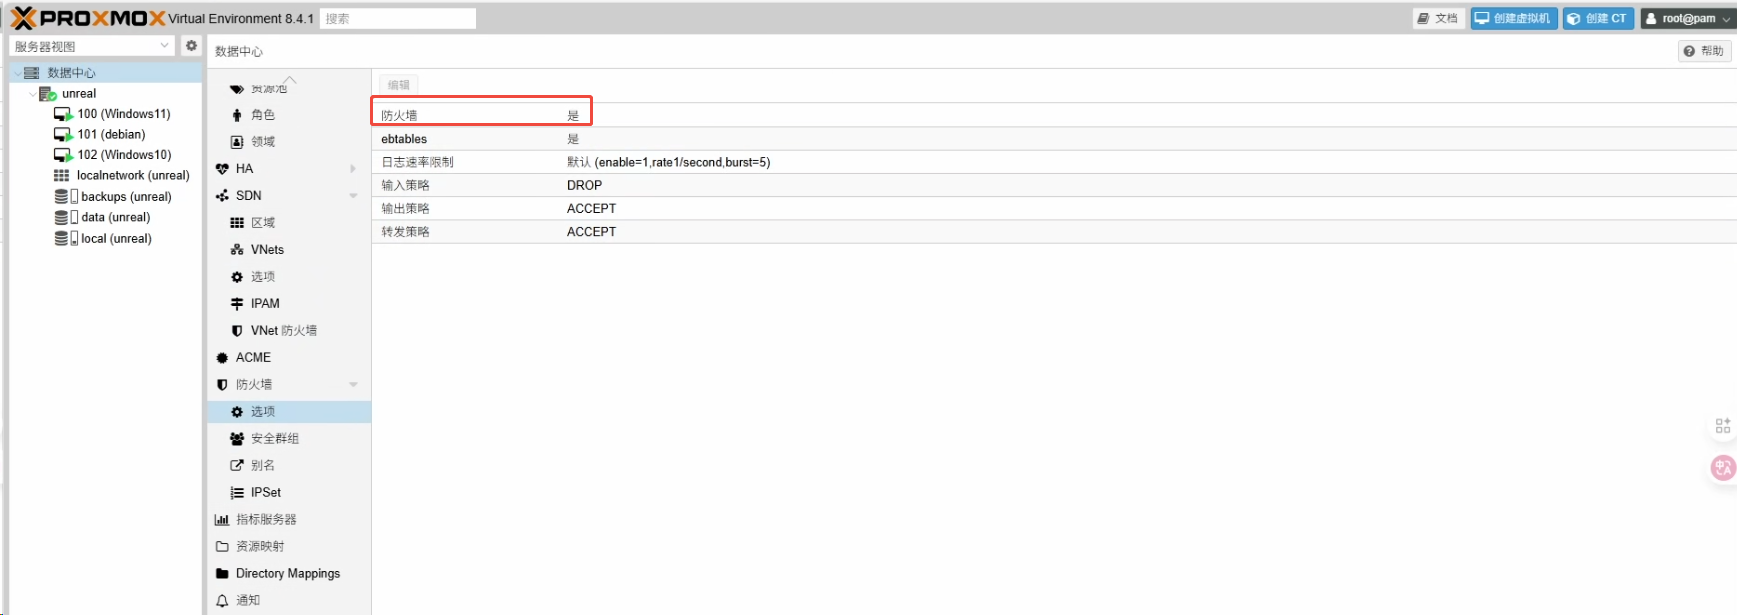
Task: Select the 输入策略 DROP row
Action: coord(481,185)
